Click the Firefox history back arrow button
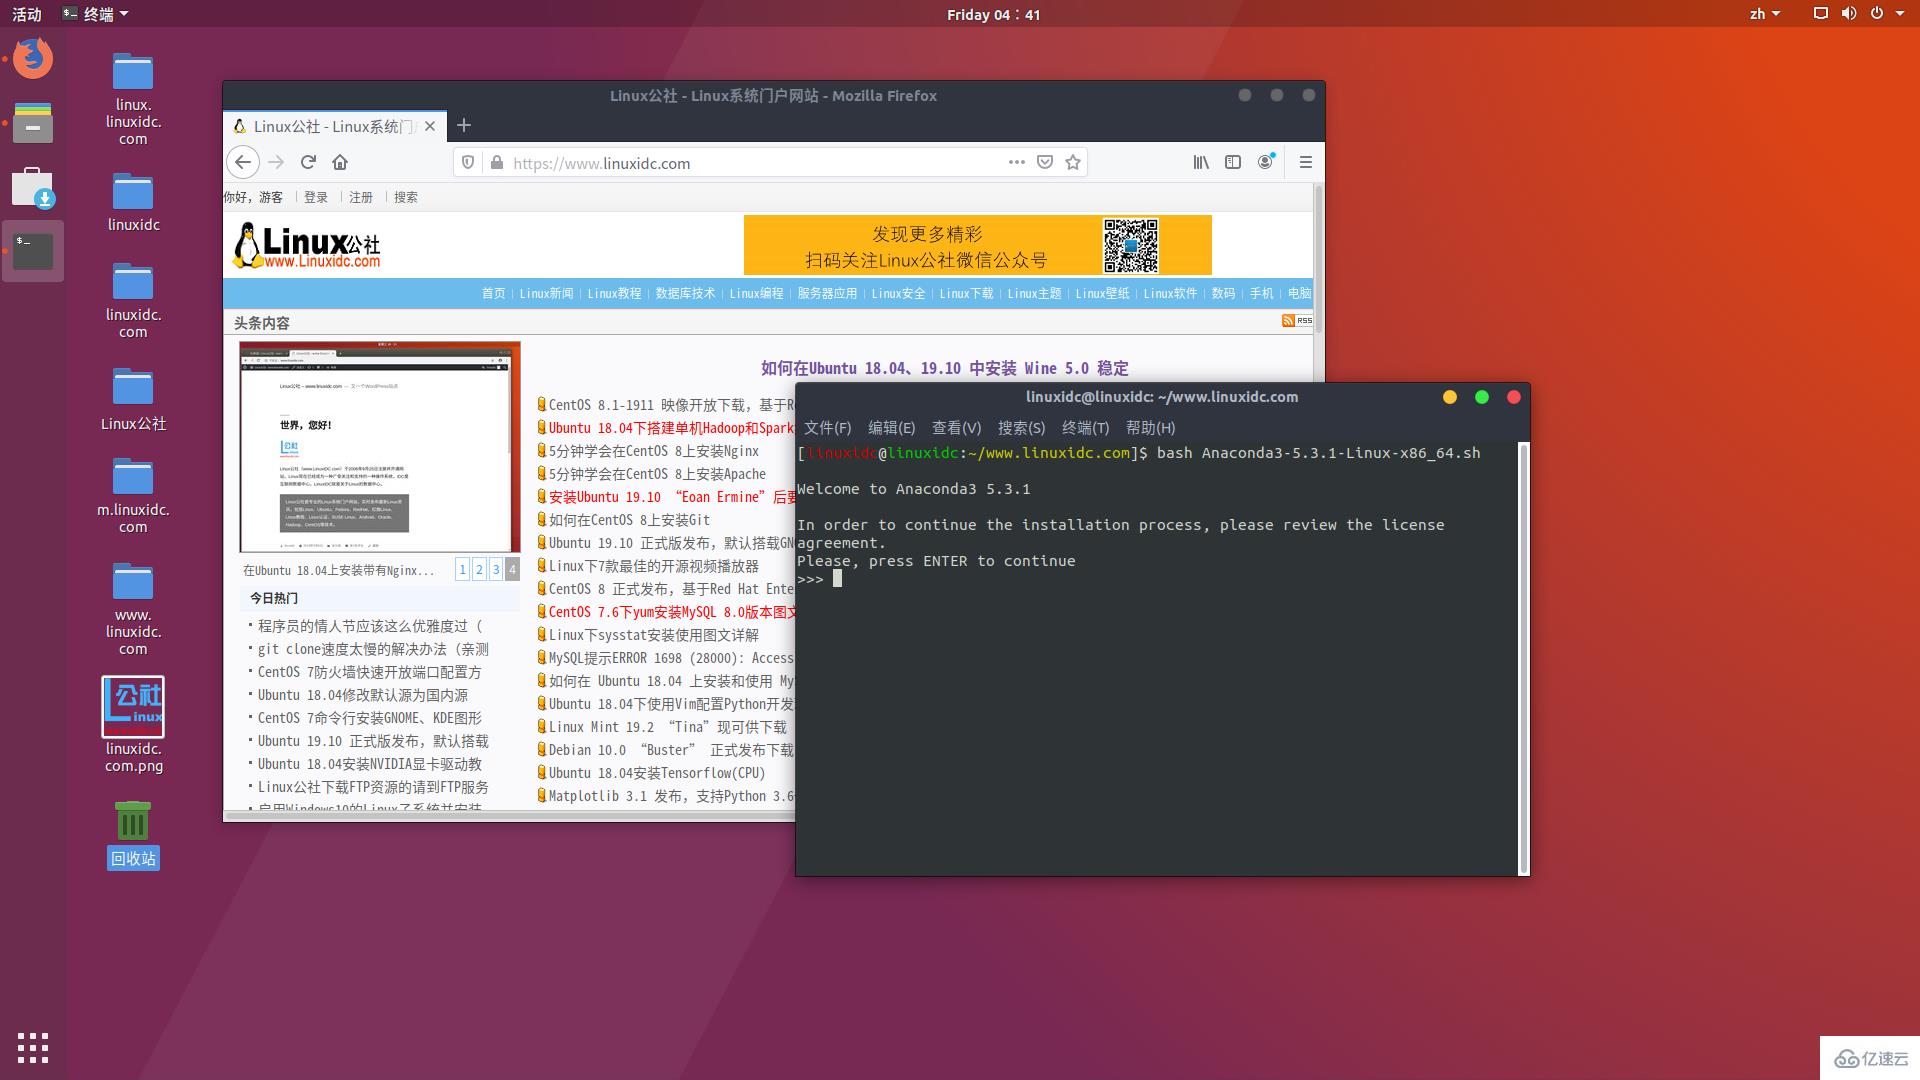Viewport: 1920px width, 1080px height. pyautogui.click(x=243, y=162)
